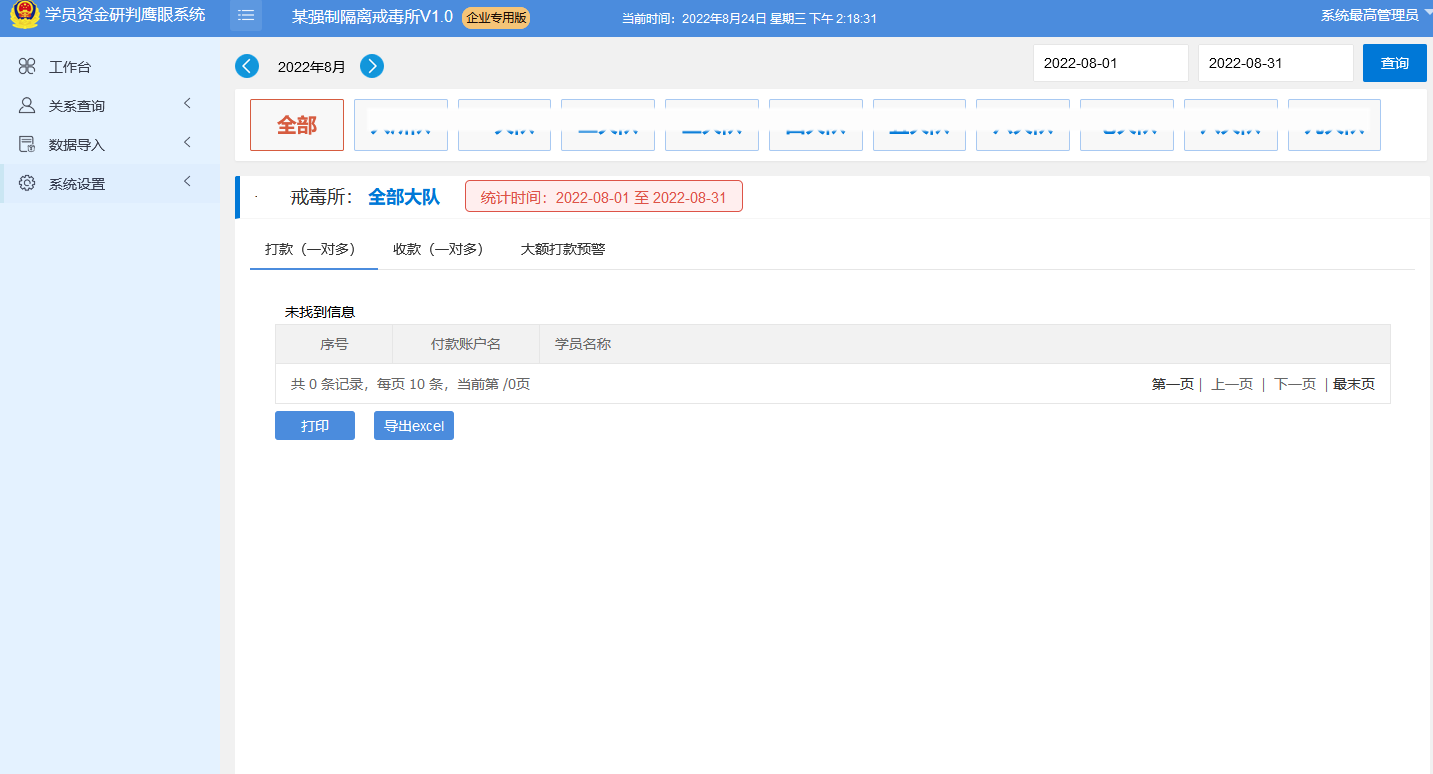Select the 全部 team filter button
The height and width of the screenshot is (774, 1433).
297,125
